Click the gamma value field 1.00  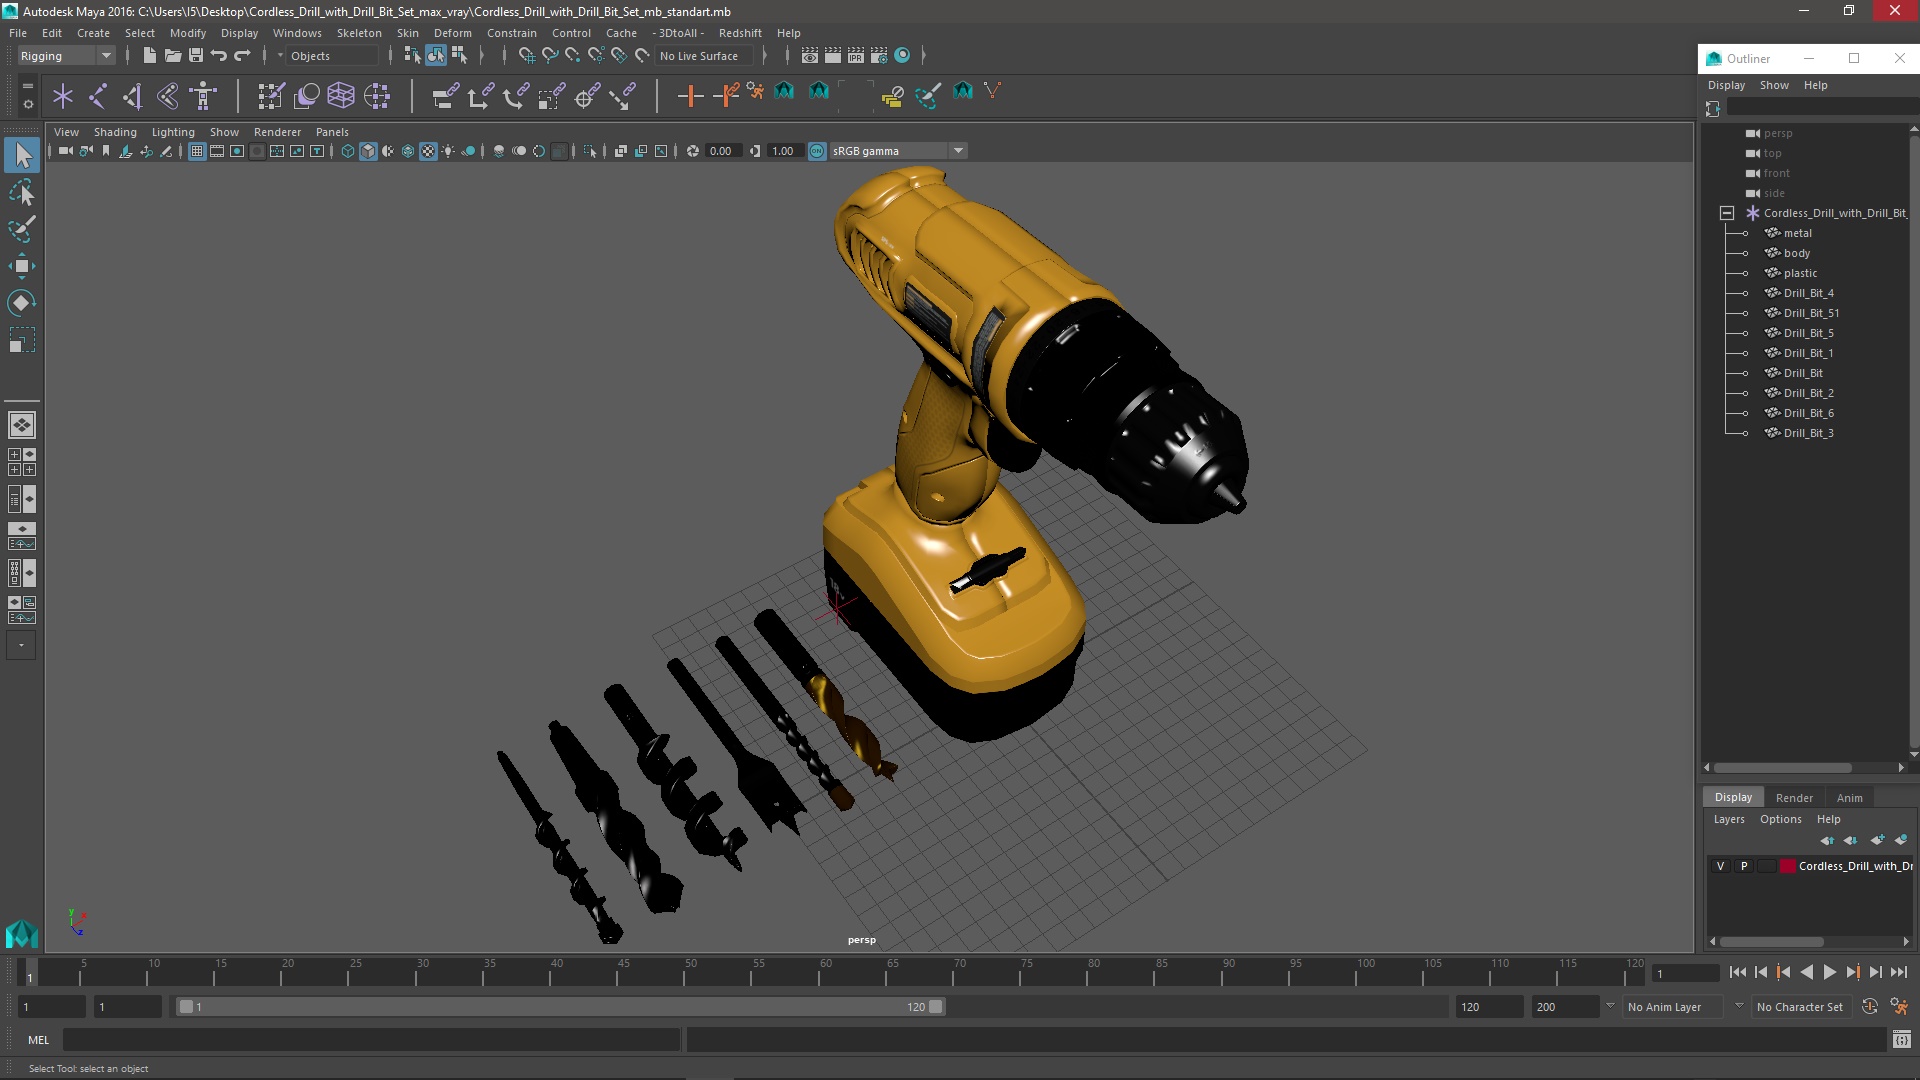coord(783,151)
